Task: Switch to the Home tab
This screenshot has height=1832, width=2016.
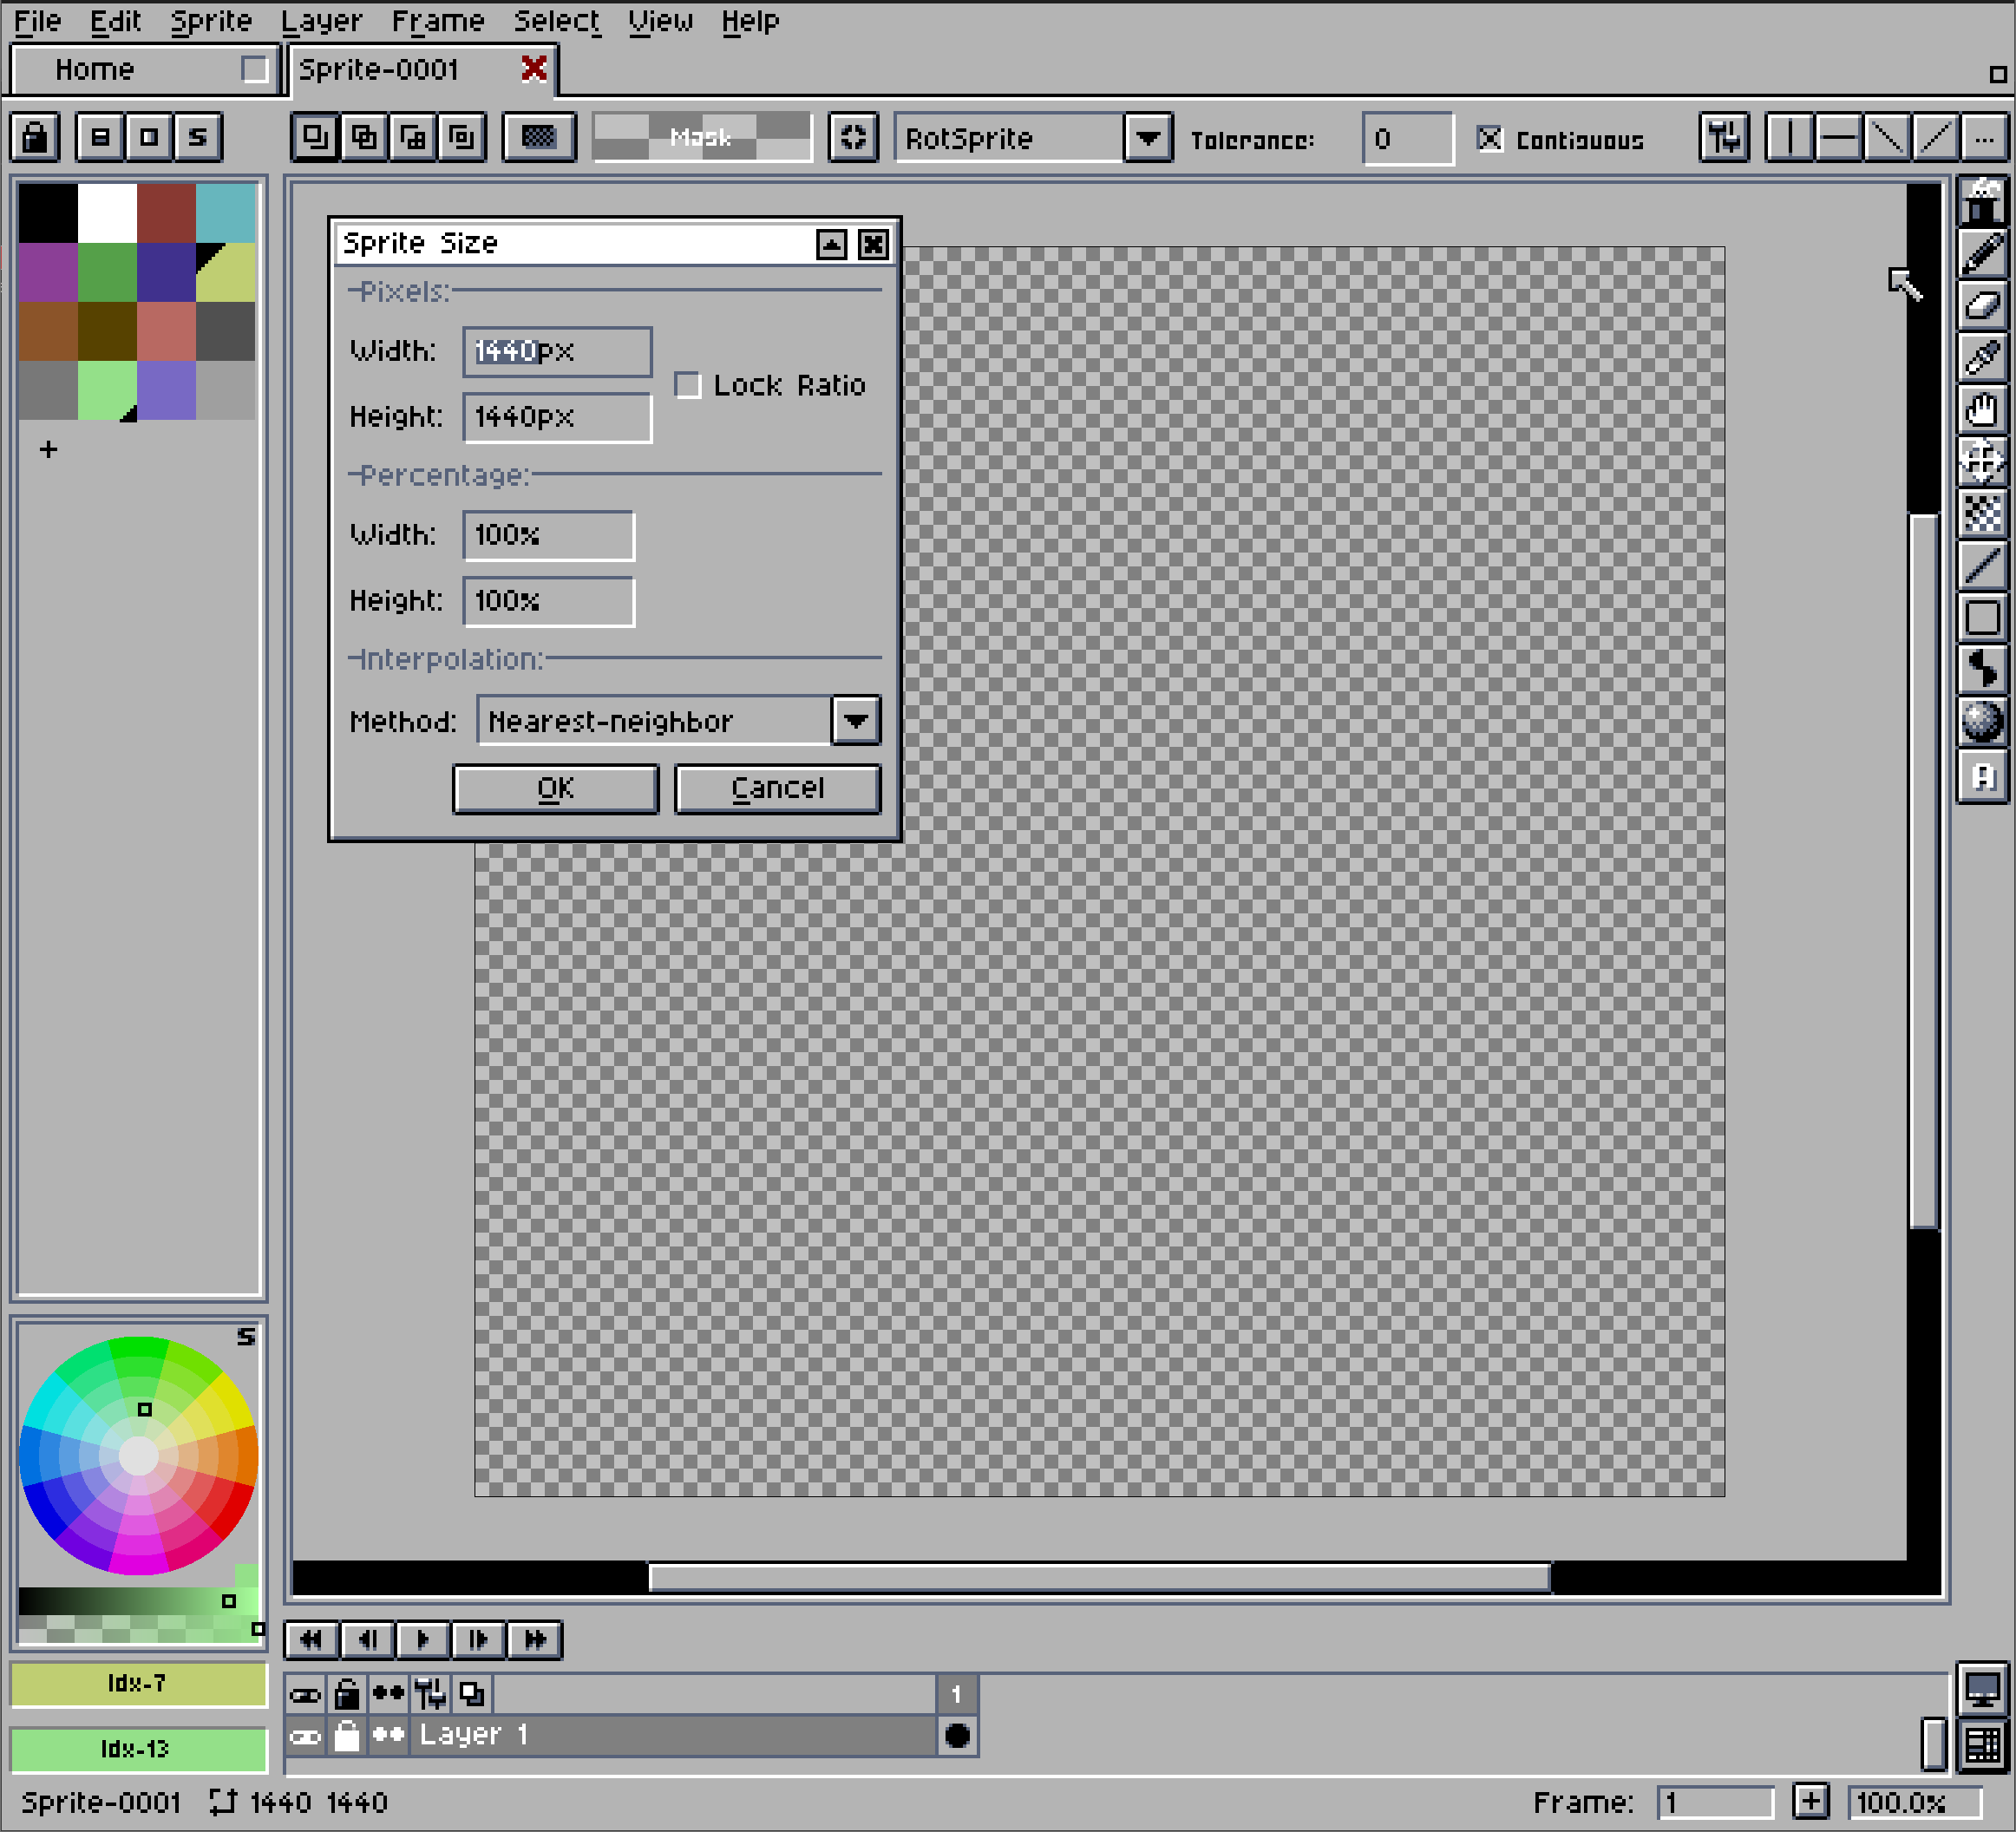Action: tap(143, 69)
